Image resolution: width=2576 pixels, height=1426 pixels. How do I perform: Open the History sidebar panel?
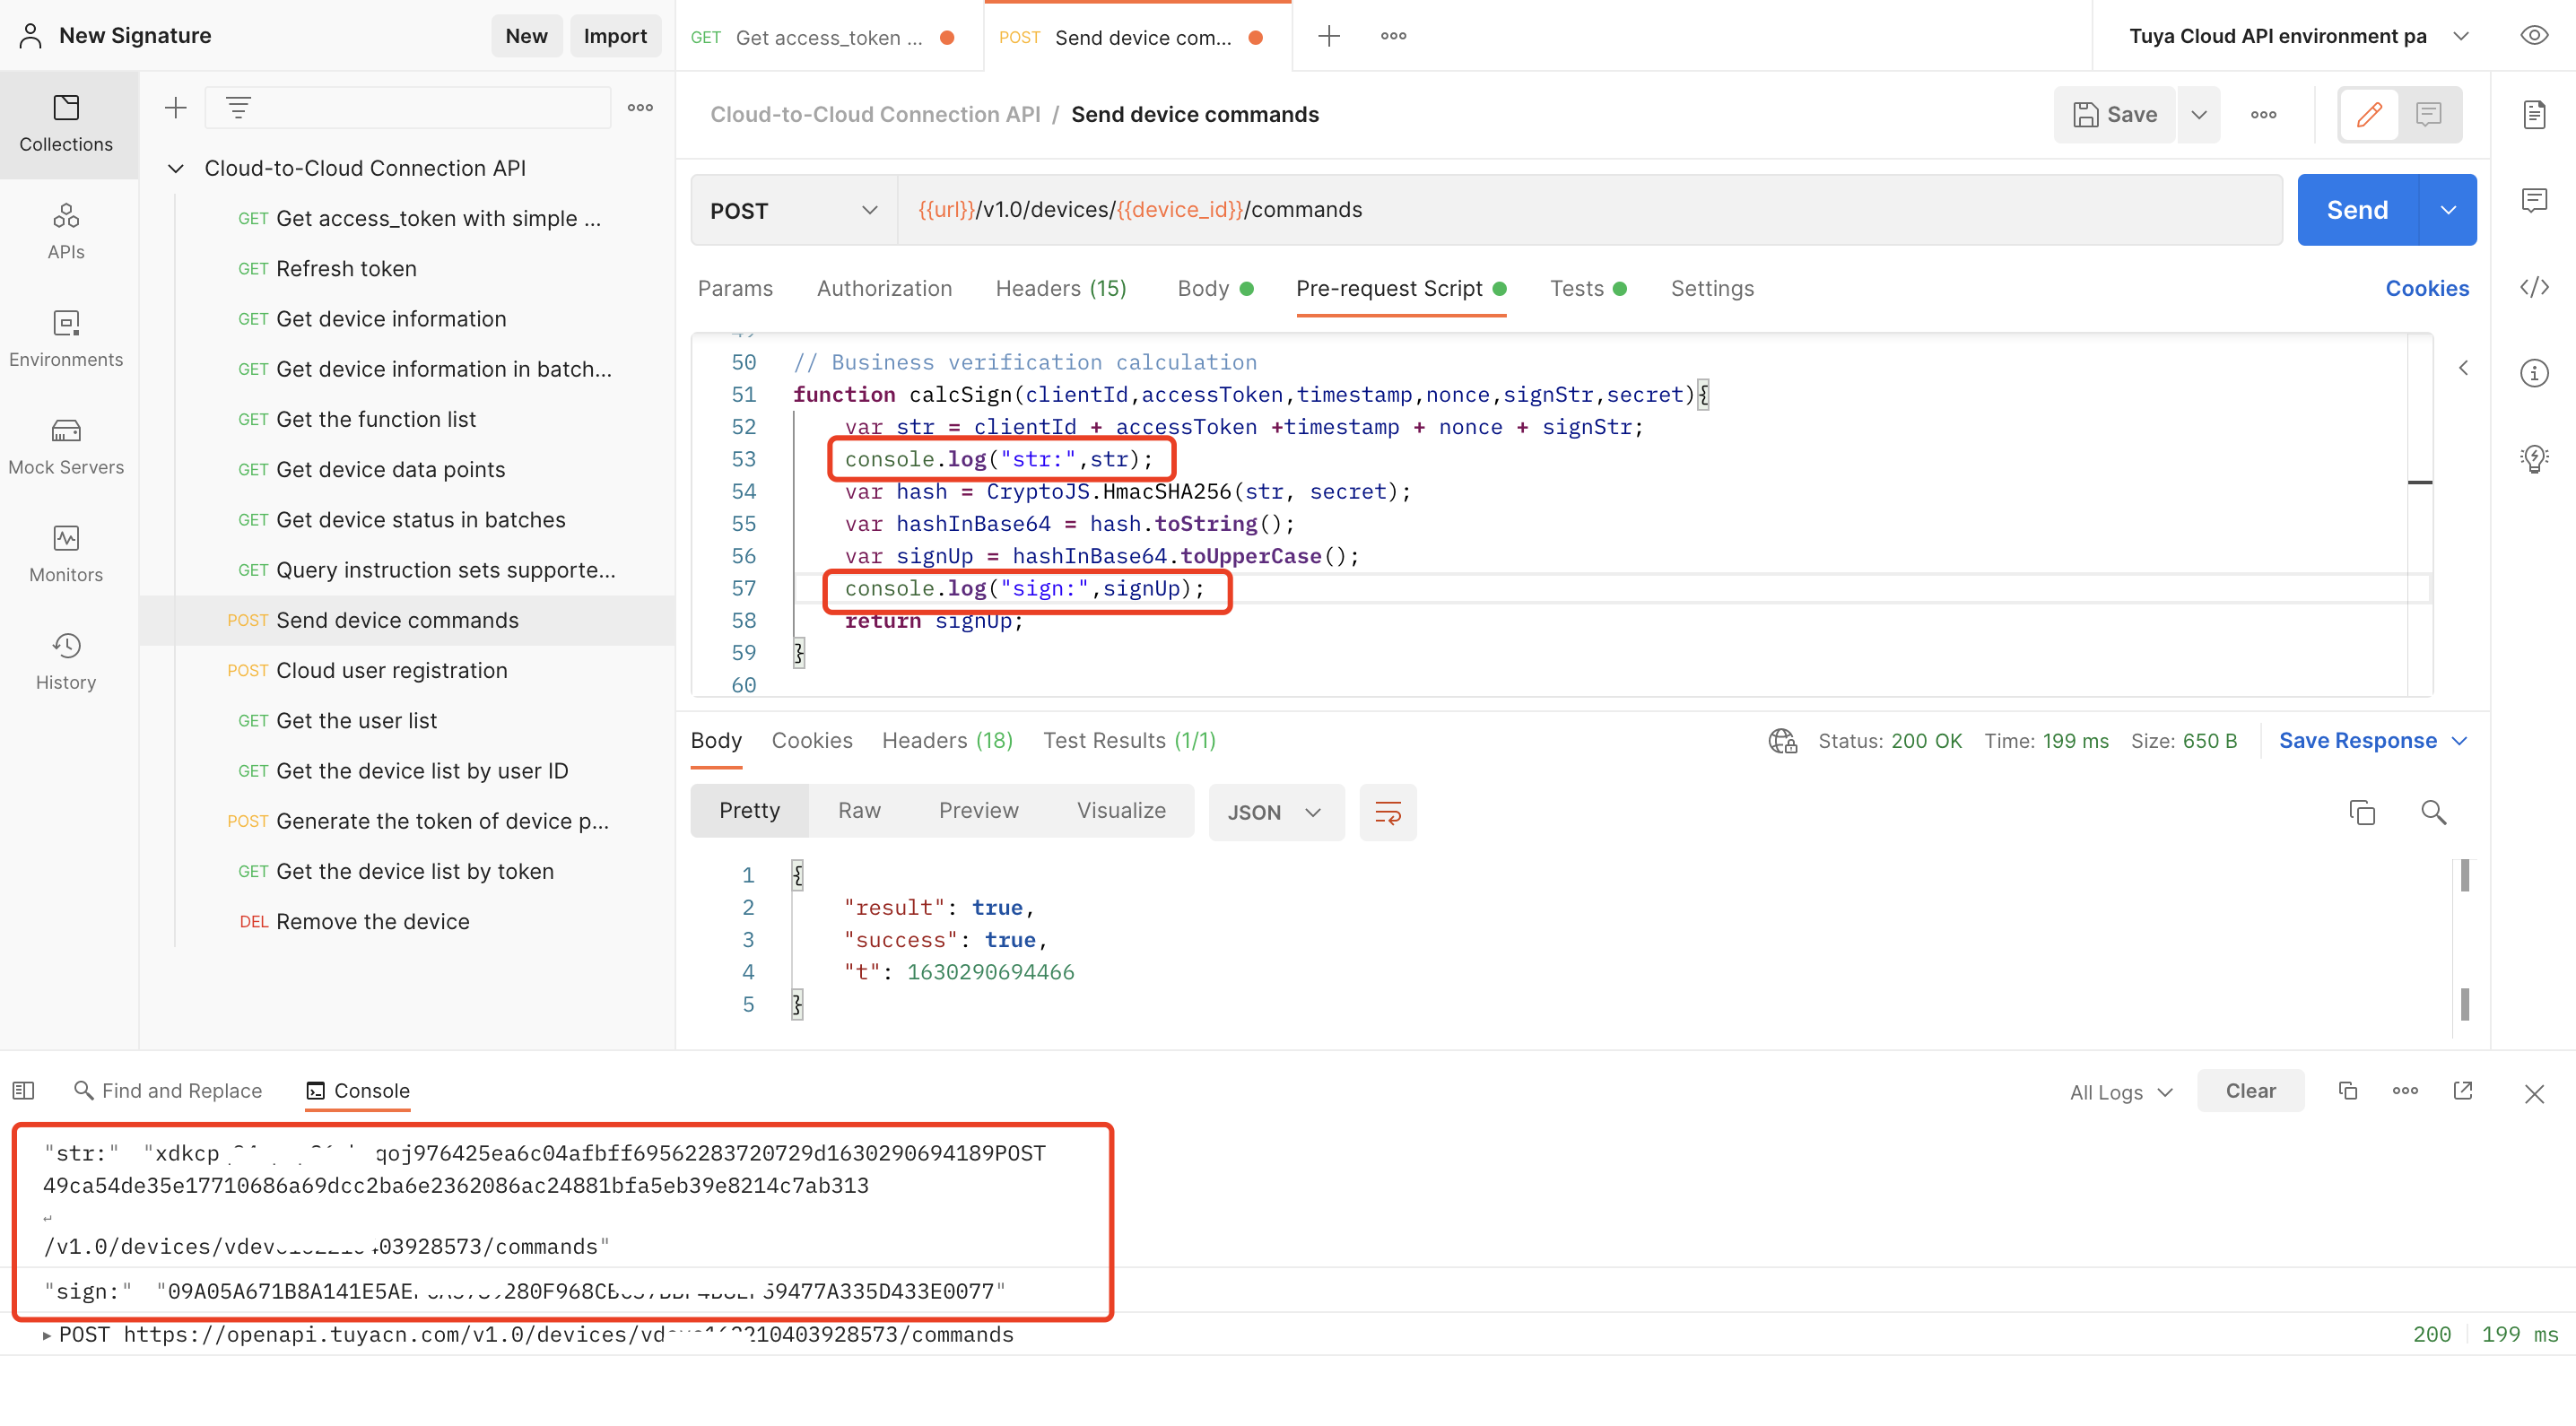66,662
